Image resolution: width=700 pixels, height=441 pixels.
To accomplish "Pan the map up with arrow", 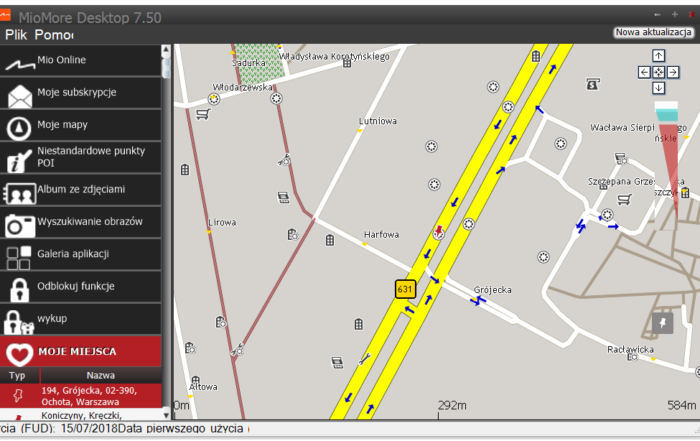I will coord(658,56).
